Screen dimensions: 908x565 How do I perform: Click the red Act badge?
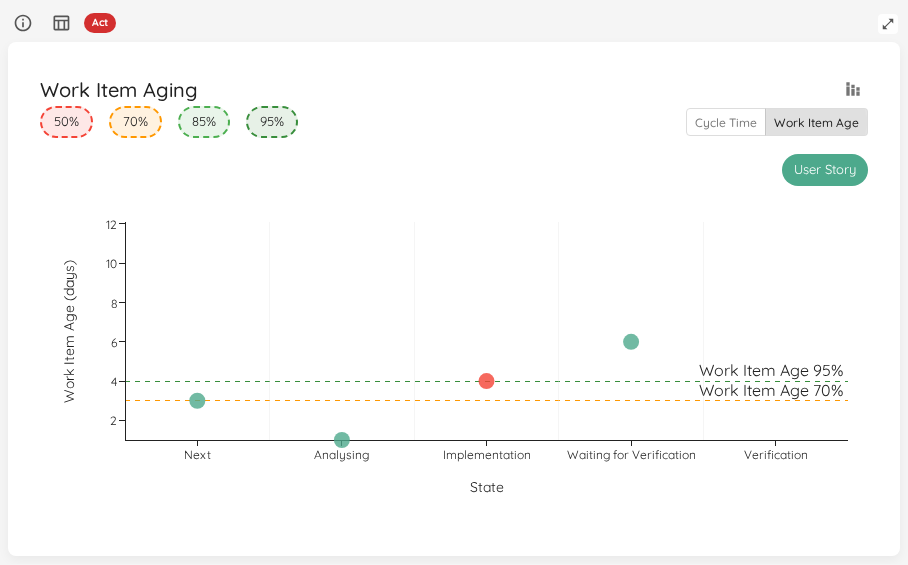pos(100,23)
